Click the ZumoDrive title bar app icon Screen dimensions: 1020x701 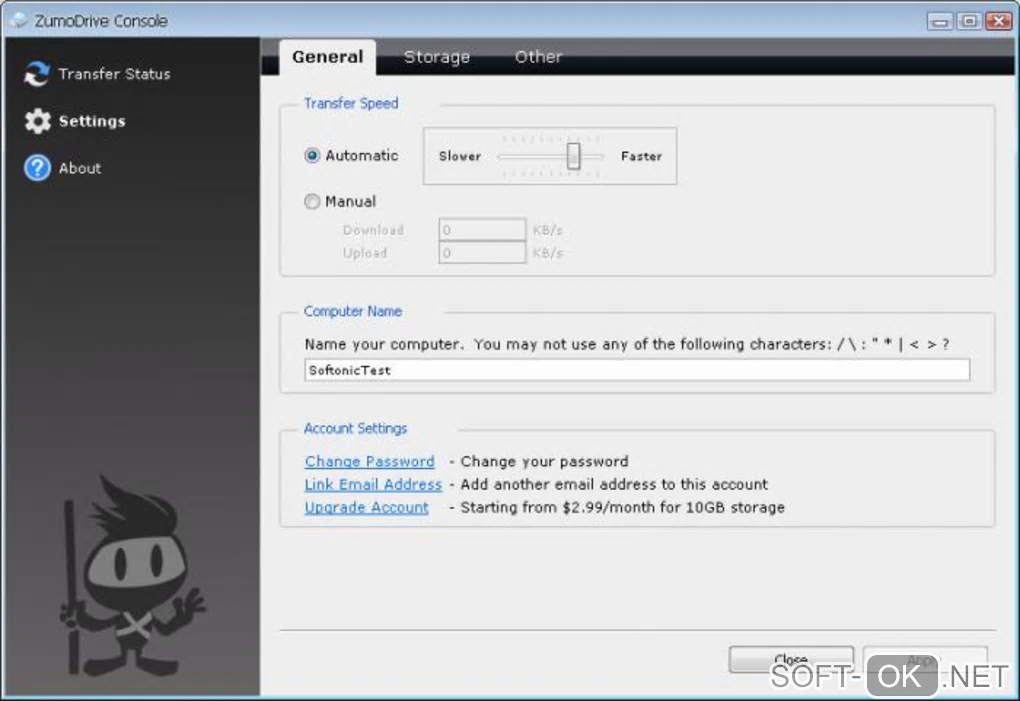[19, 20]
